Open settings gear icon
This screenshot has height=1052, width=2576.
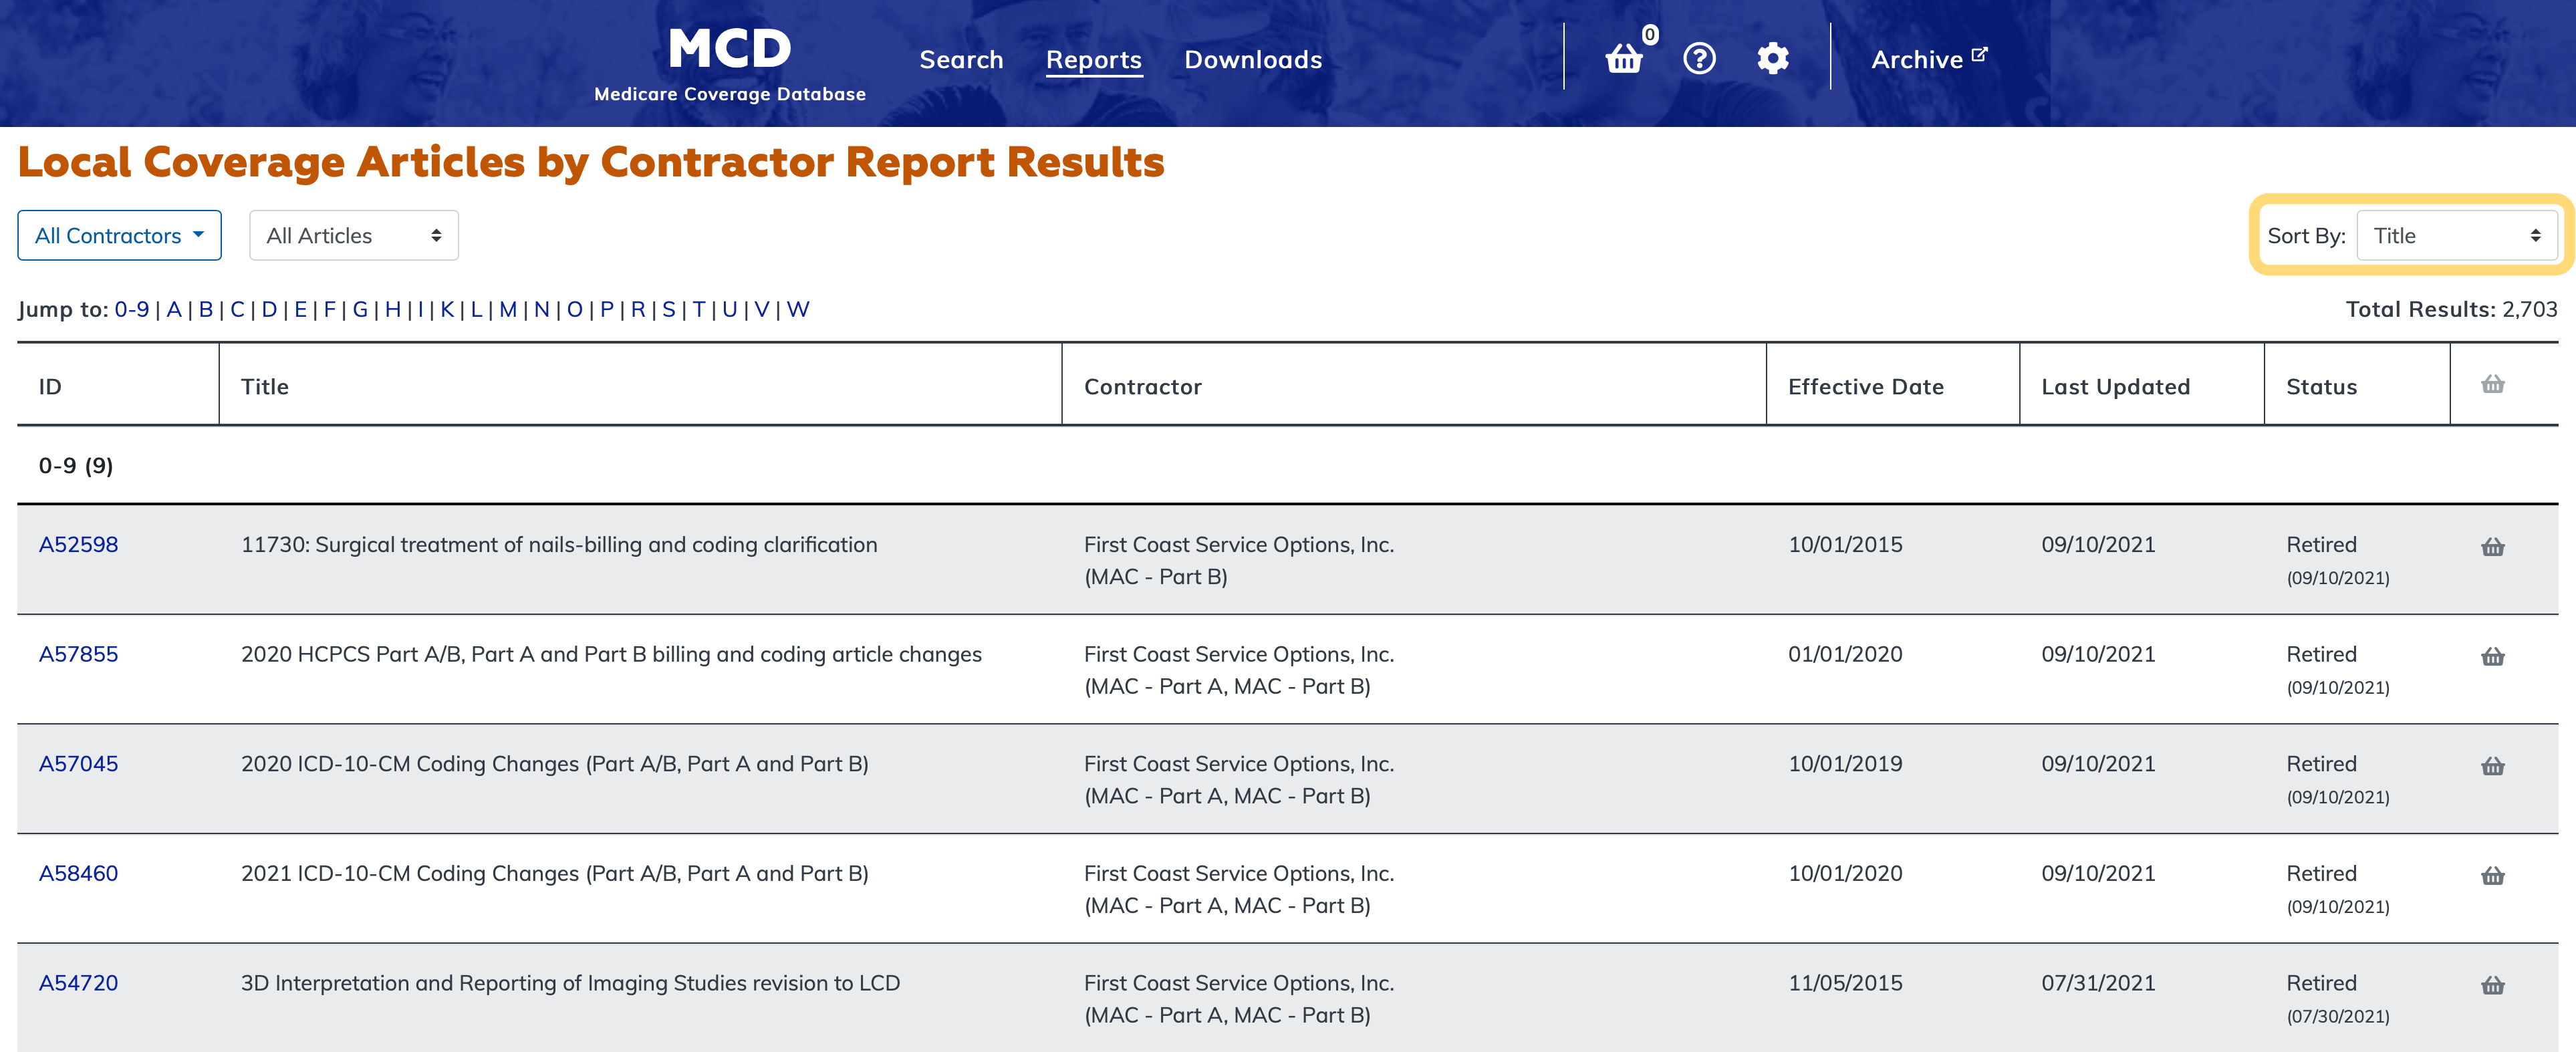pos(1772,59)
